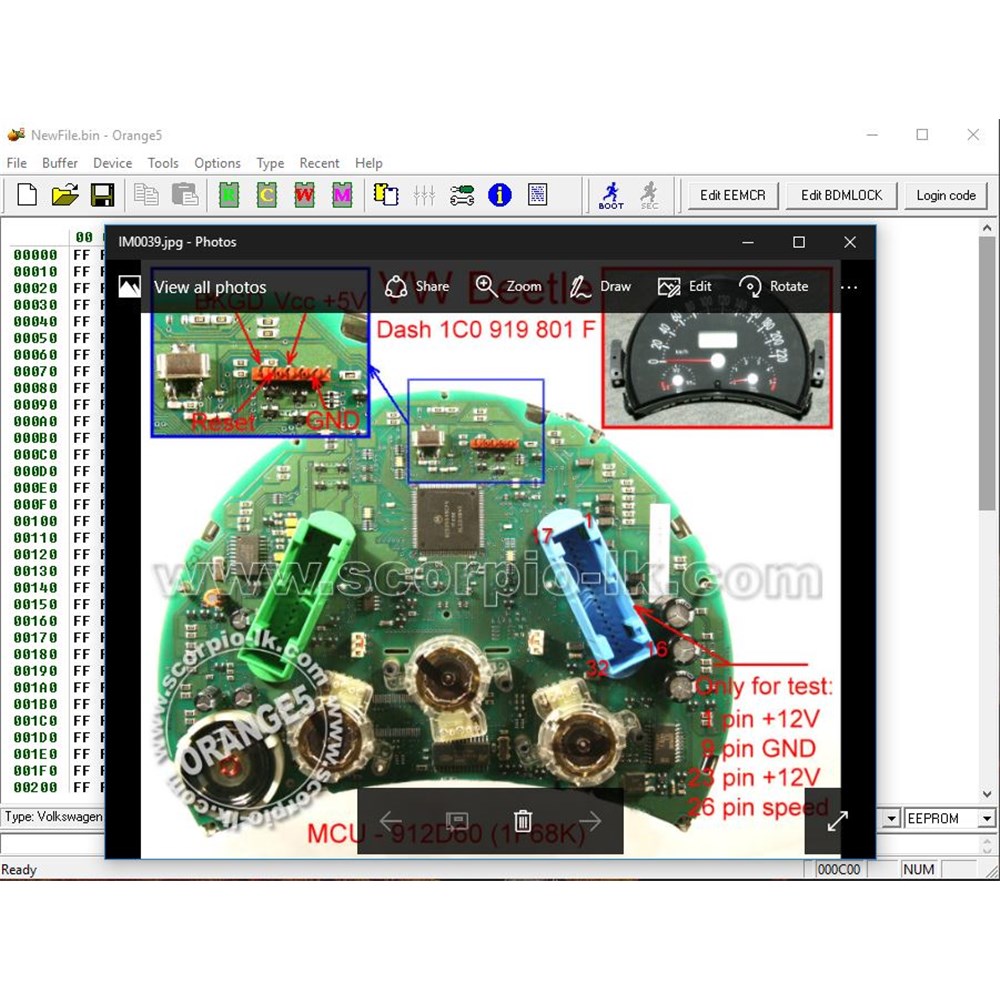Maximize the Photos window

[798, 242]
